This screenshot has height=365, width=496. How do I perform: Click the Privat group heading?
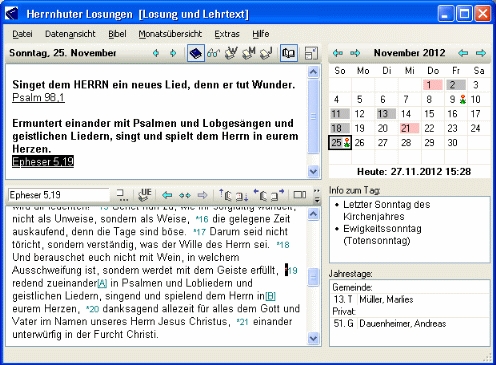(344, 312)
